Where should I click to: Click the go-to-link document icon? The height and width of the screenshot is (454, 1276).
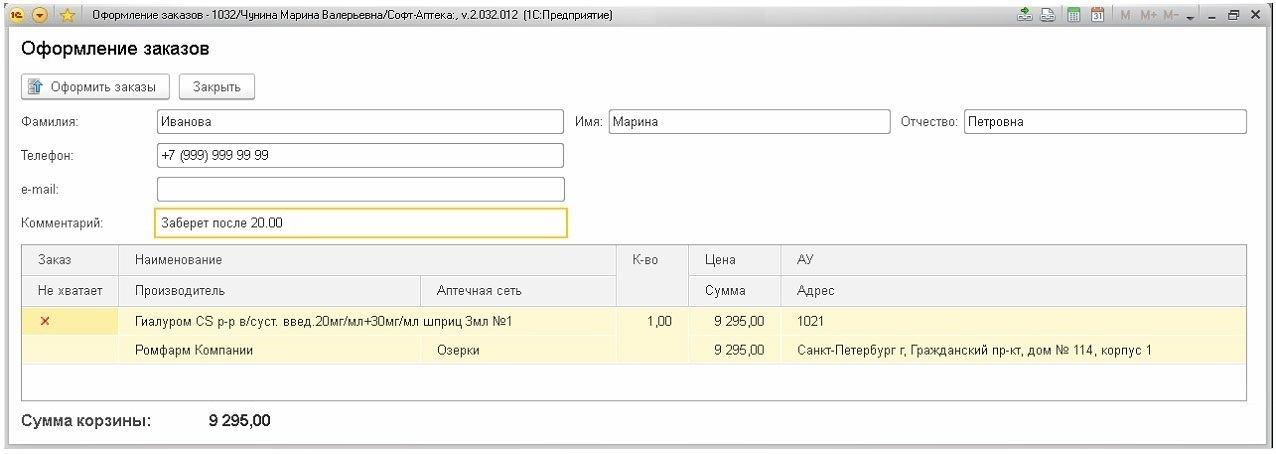(1046, 16)
